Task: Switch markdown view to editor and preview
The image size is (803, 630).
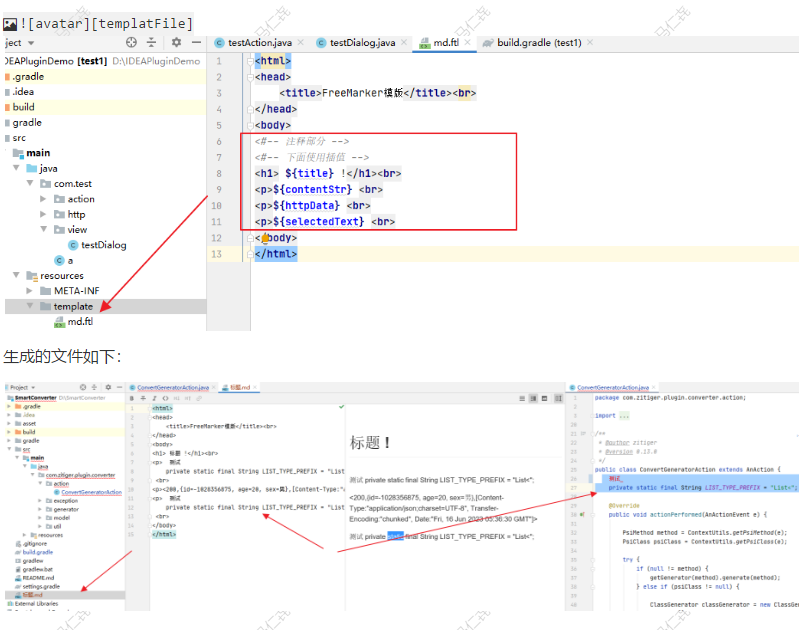Action: (x=533, y=398)
